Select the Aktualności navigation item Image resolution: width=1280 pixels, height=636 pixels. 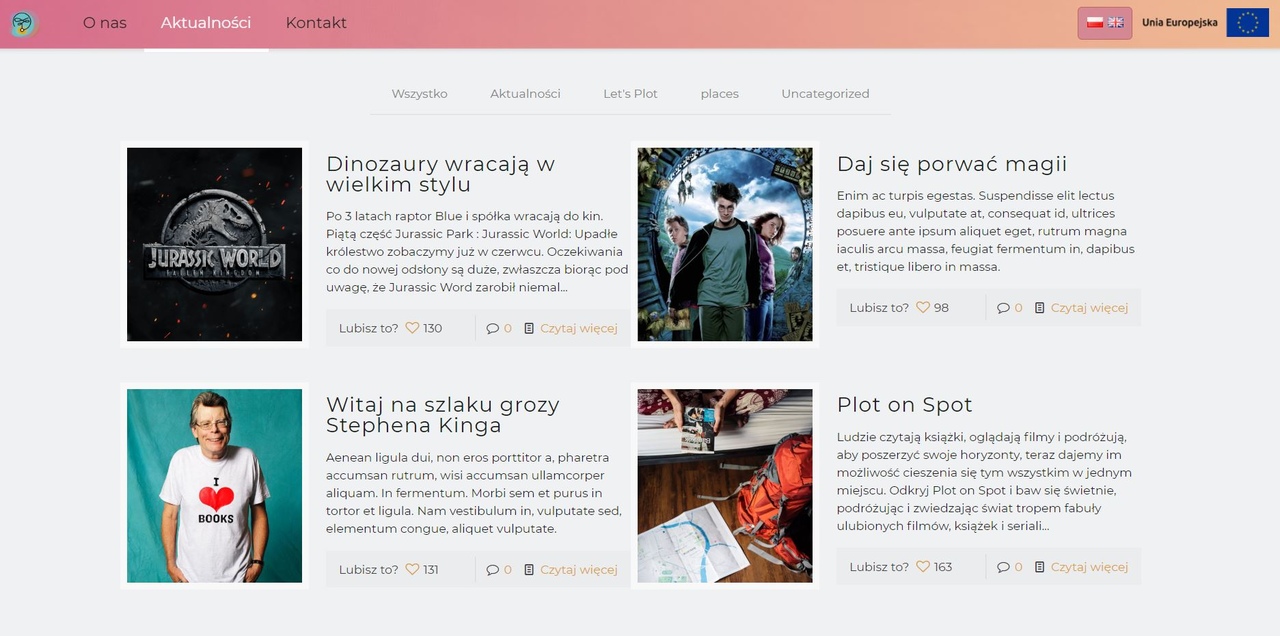click(206, 23)
